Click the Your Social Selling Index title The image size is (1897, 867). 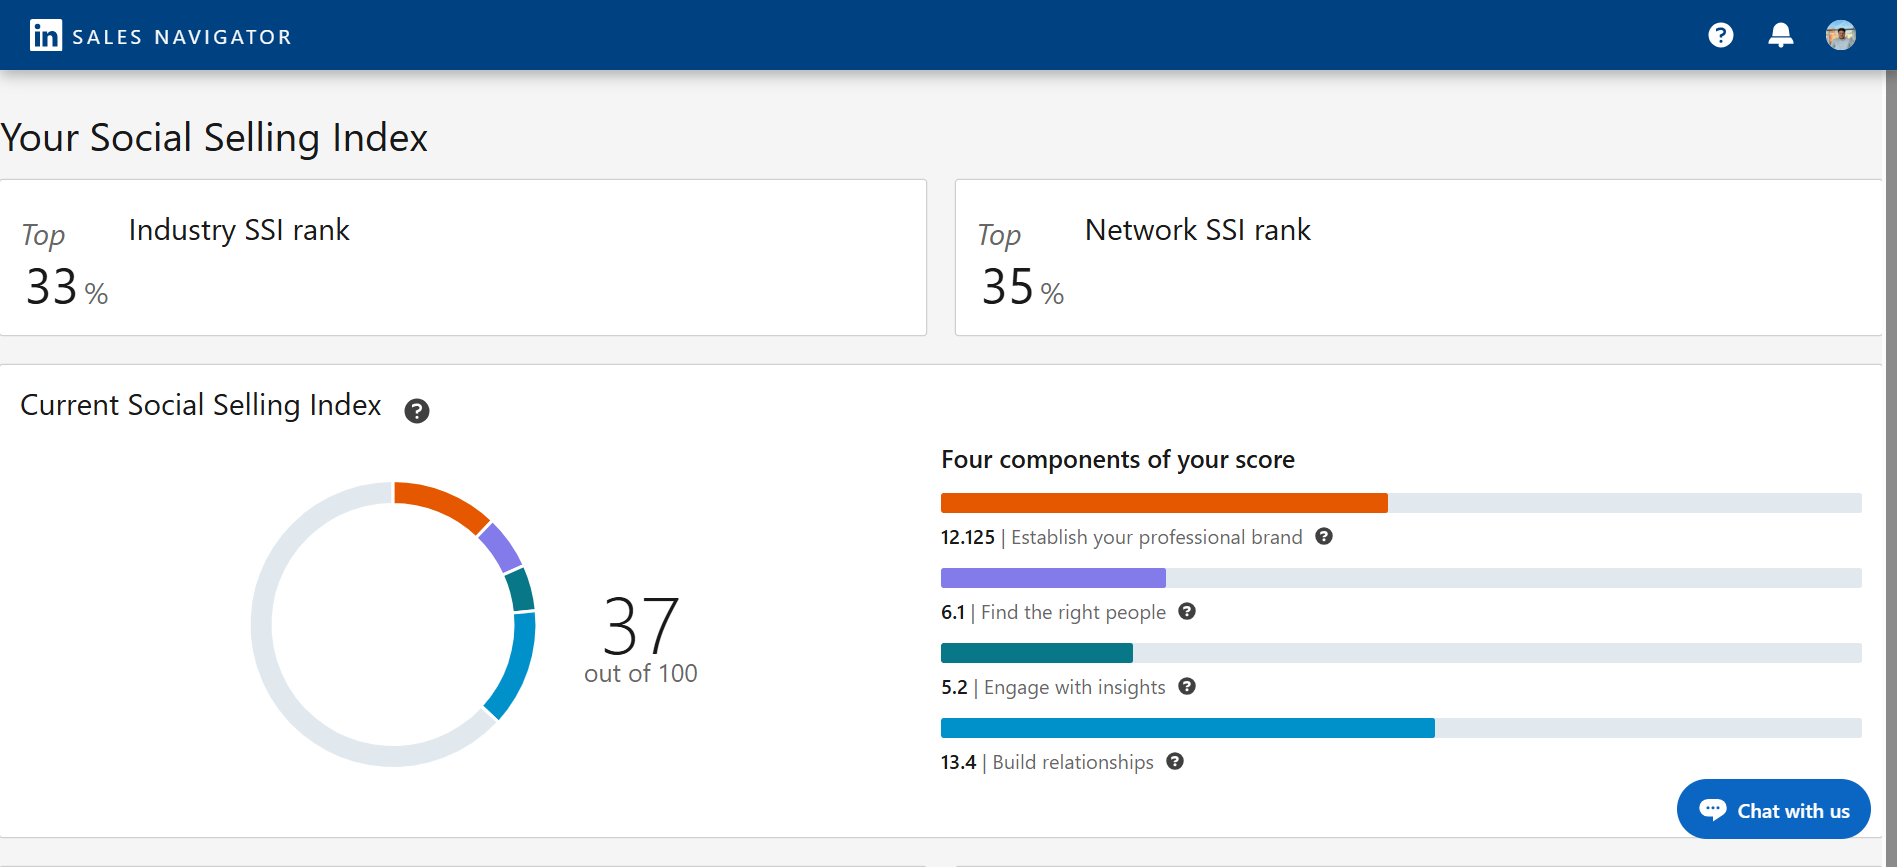tap(214, 138)
